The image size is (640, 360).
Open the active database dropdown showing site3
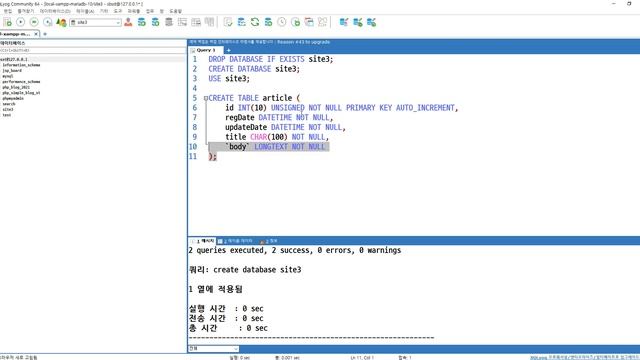95,22
